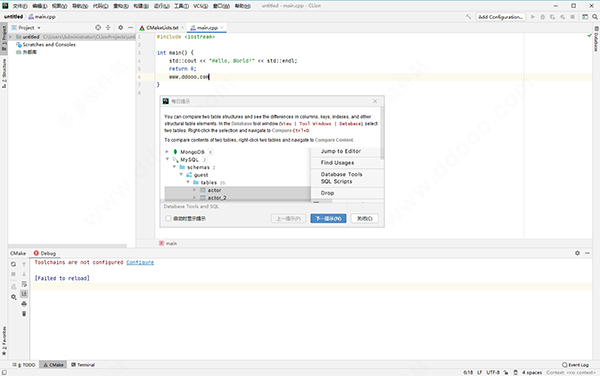Expand actor table row in tip image
This screenshot has height=376, width=600.
pyautogui.click(x=194, y=190)
